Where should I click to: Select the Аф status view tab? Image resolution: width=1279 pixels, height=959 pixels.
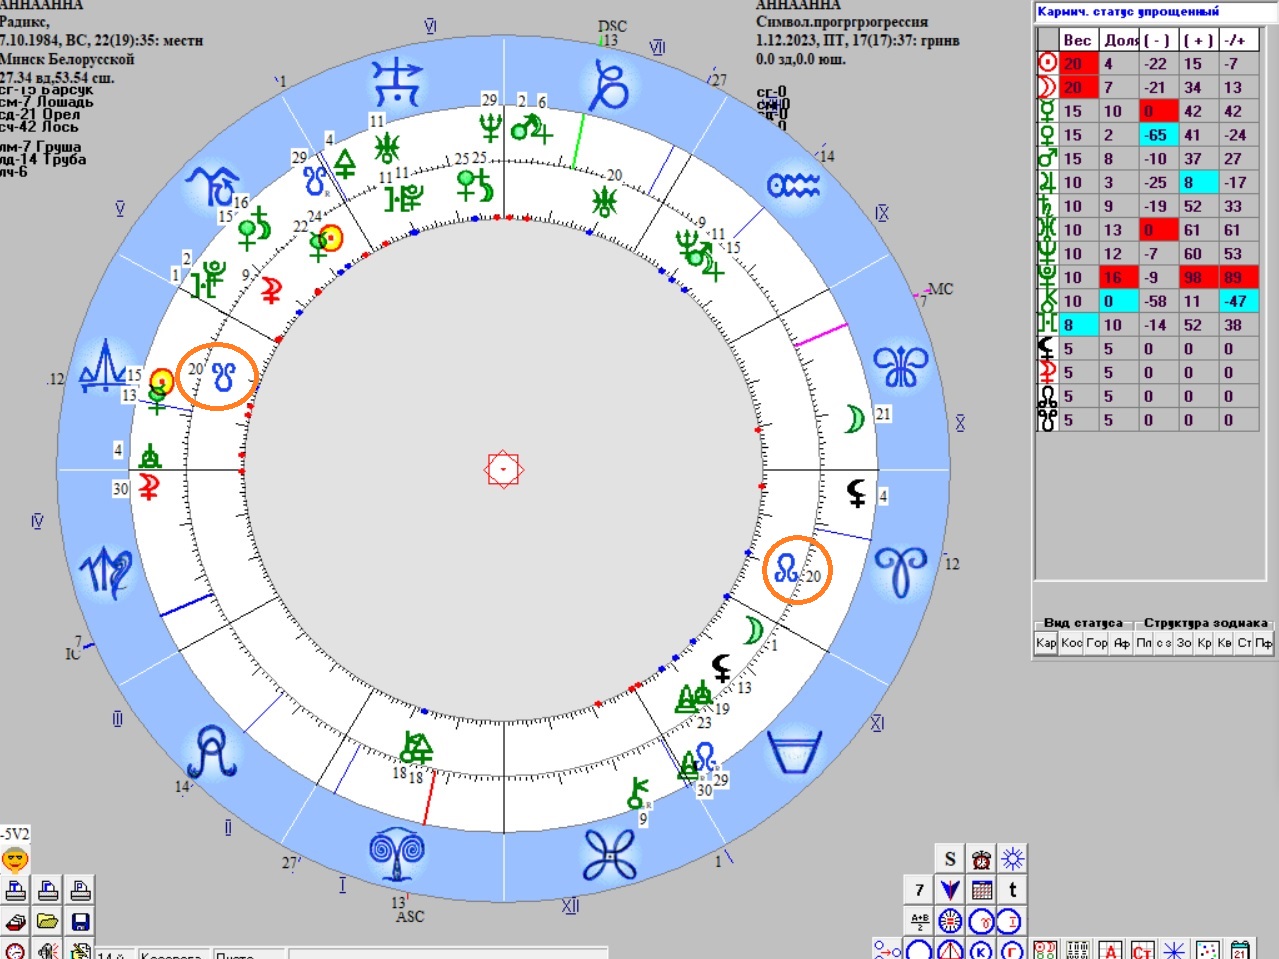pyautogui.click(x=1122, y=643)
